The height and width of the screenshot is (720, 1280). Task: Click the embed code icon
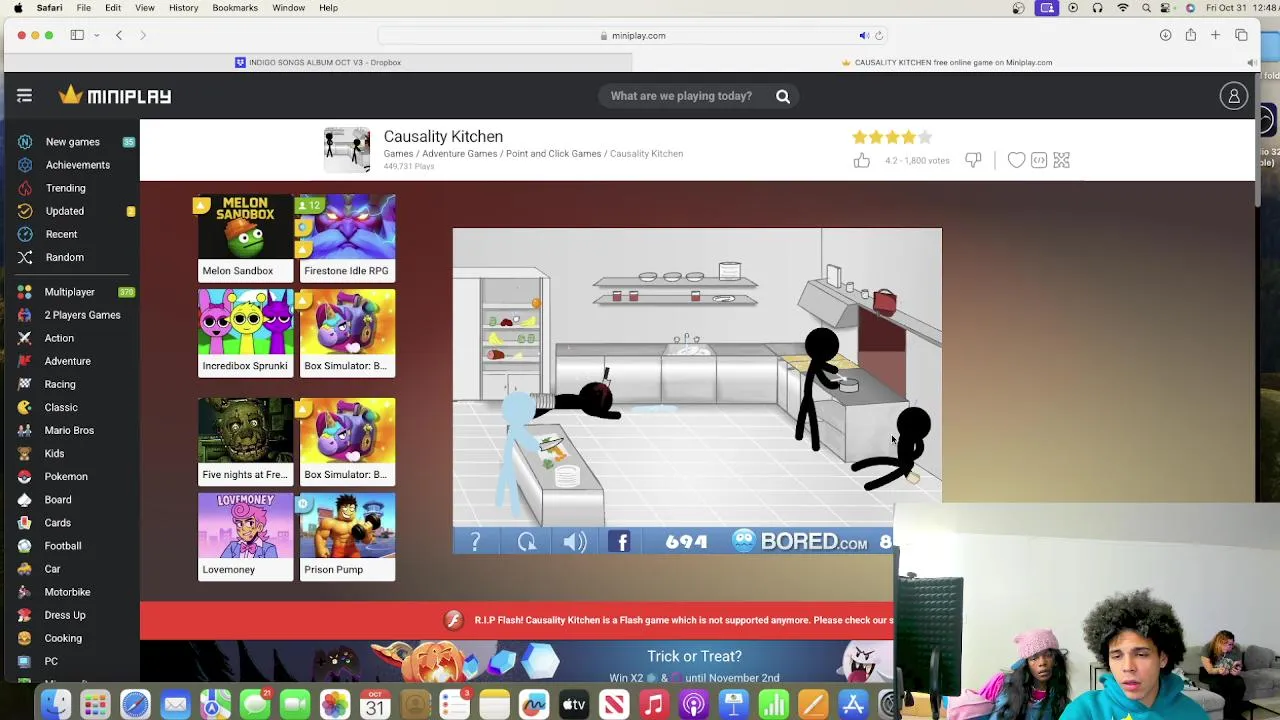coord(1039,160)
